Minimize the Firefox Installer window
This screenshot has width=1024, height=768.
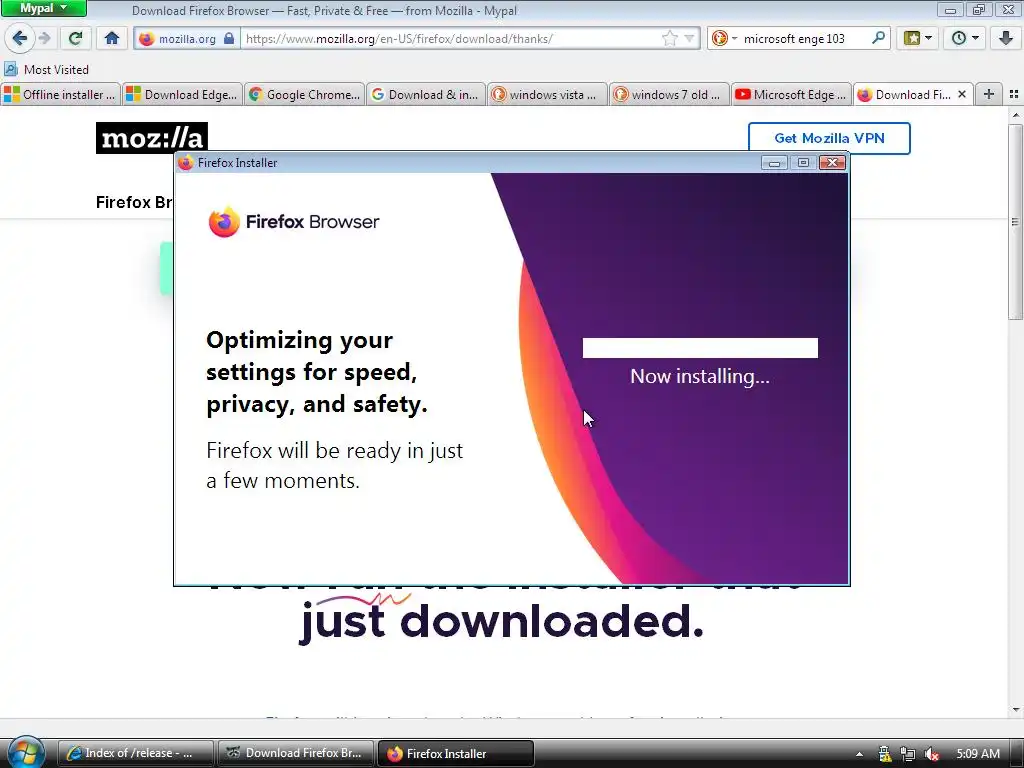775,163
